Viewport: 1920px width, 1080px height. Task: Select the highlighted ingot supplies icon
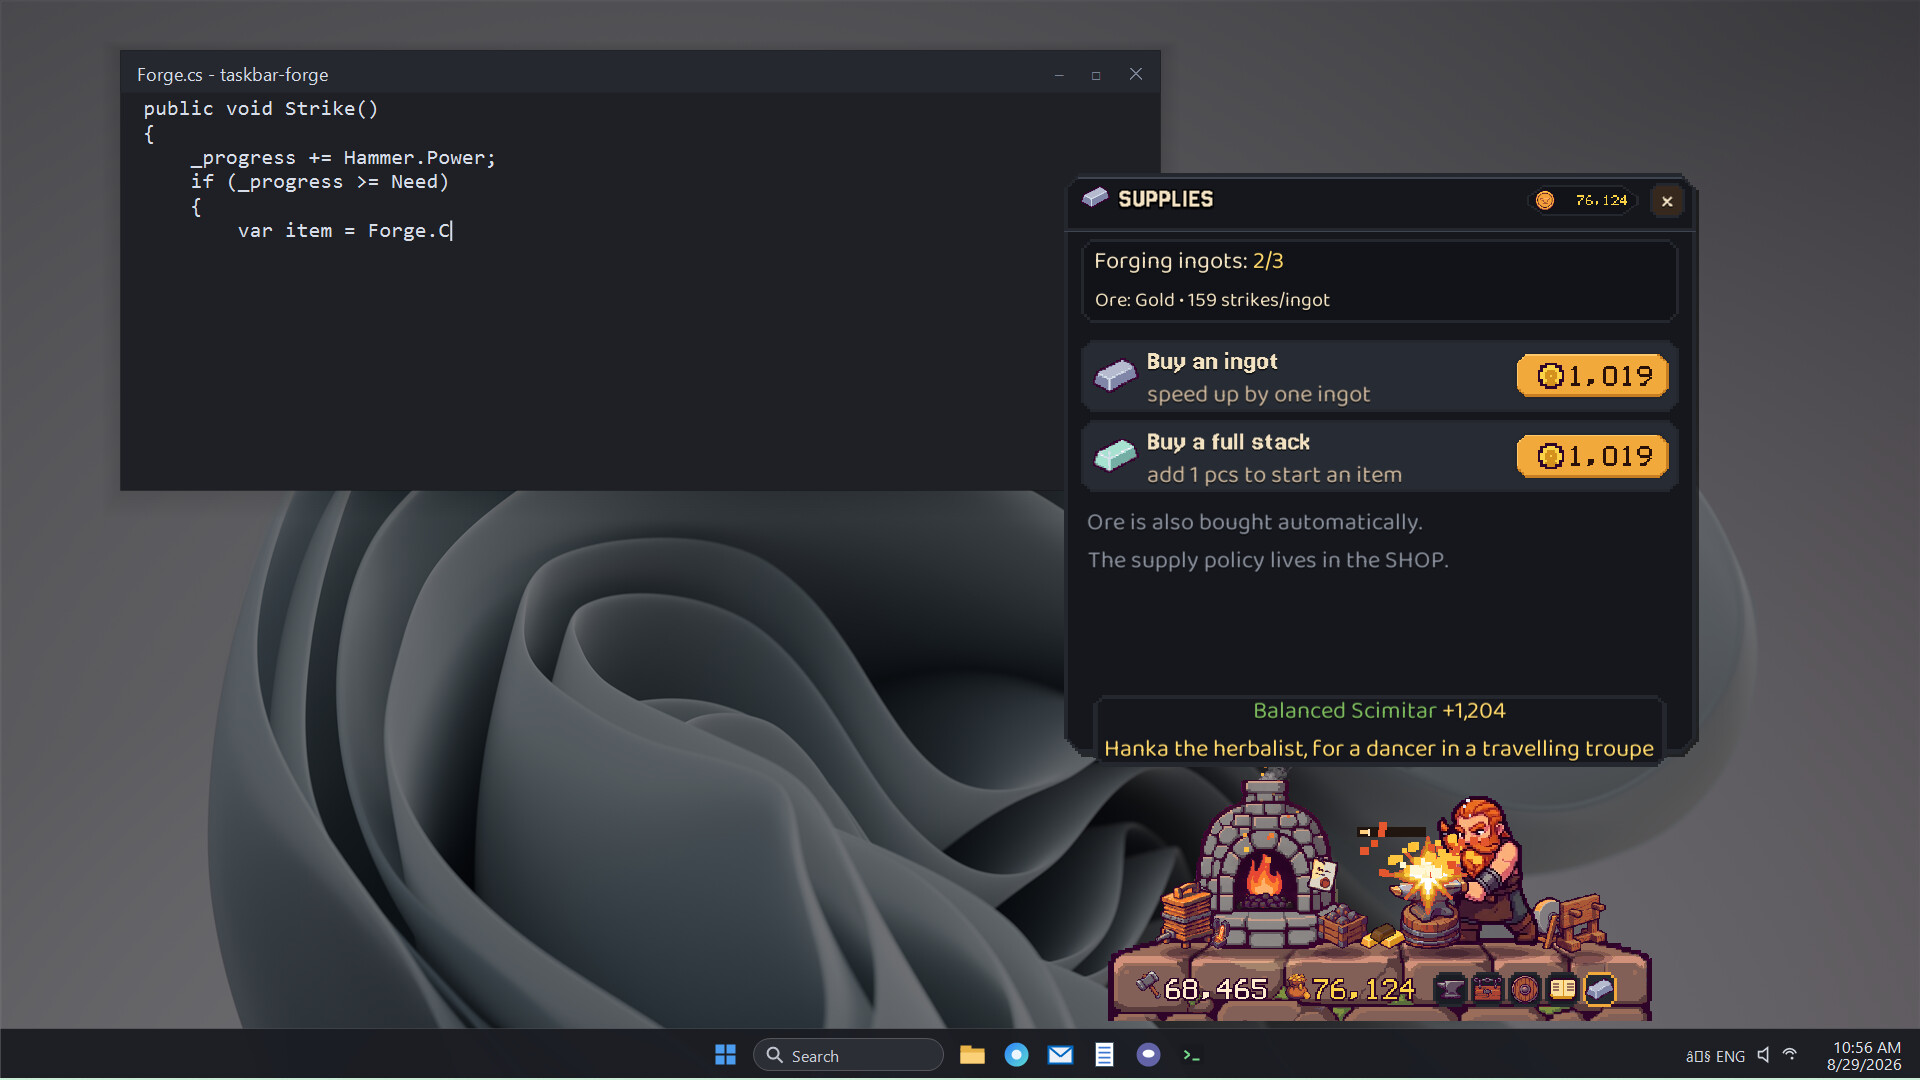pyautogui.click(x=1600, y=989)
